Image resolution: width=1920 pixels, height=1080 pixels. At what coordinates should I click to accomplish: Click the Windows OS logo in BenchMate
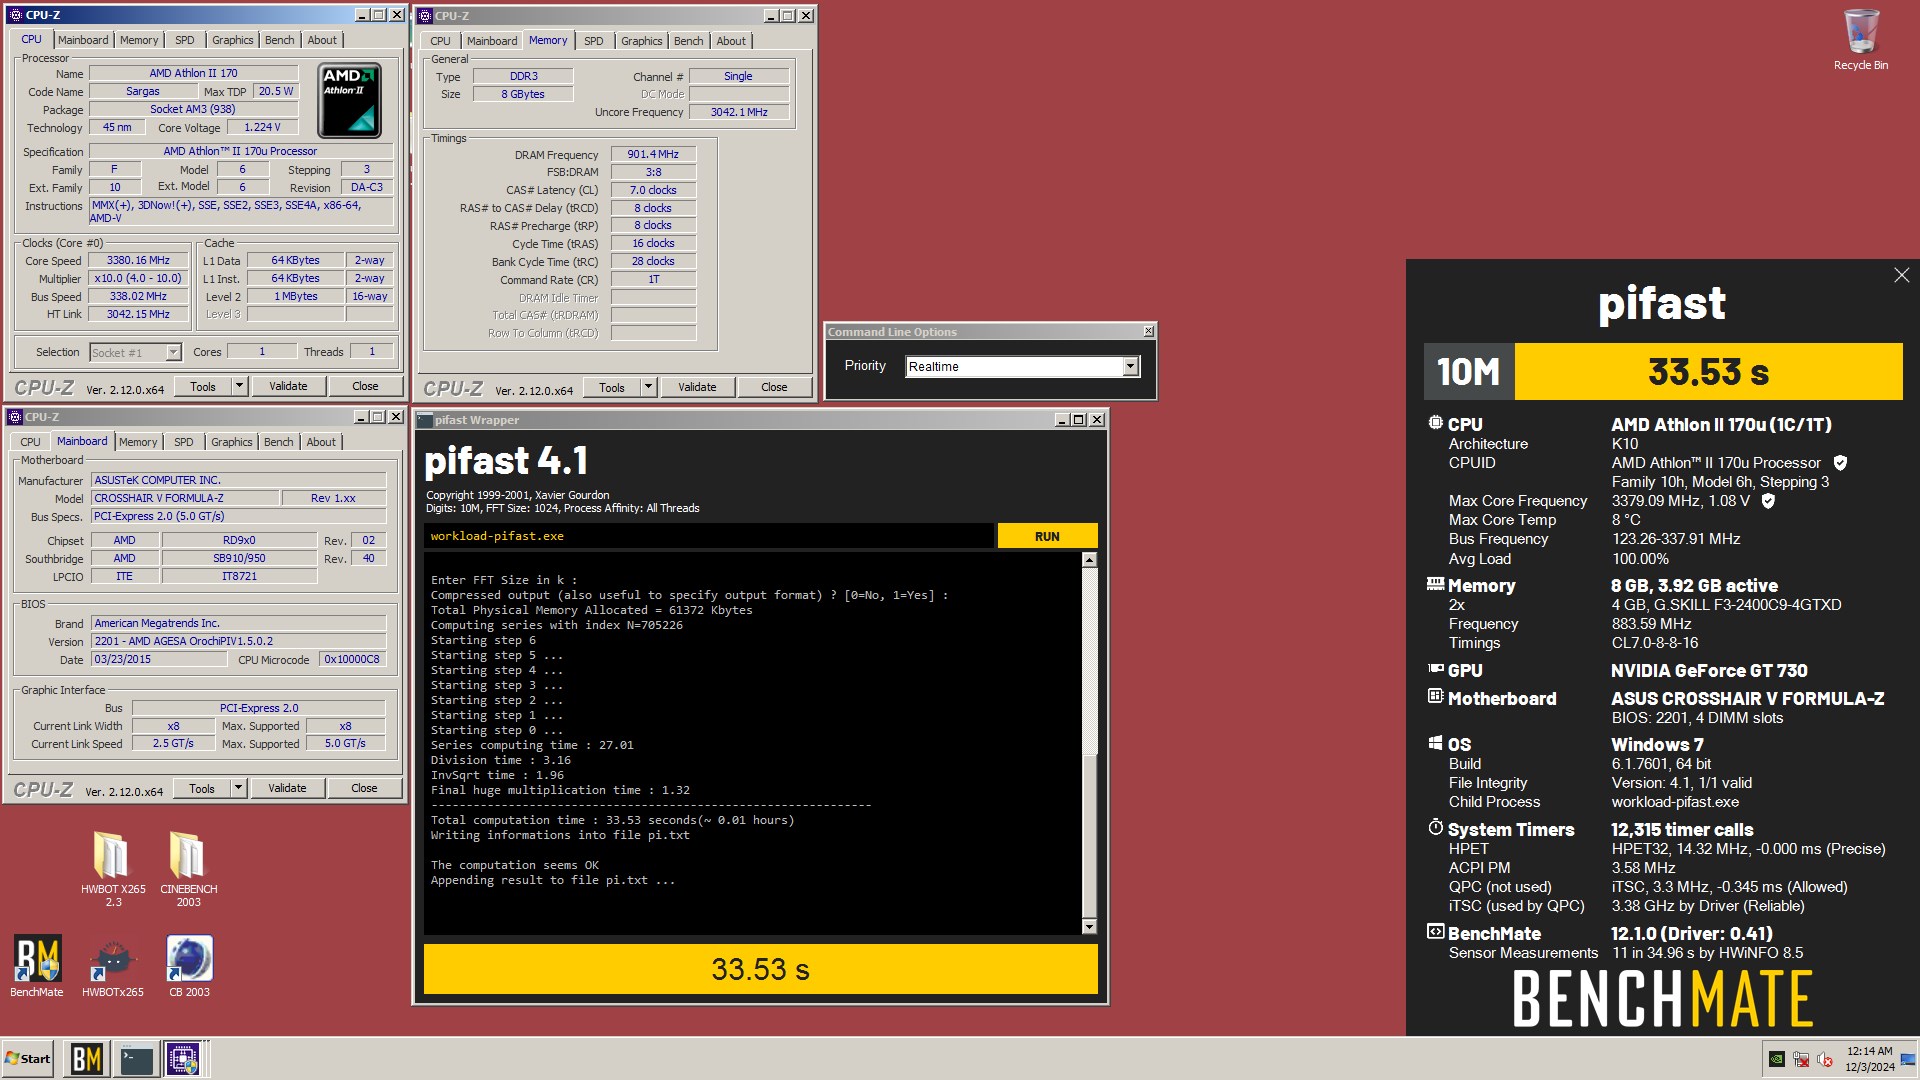[1435, 743]
